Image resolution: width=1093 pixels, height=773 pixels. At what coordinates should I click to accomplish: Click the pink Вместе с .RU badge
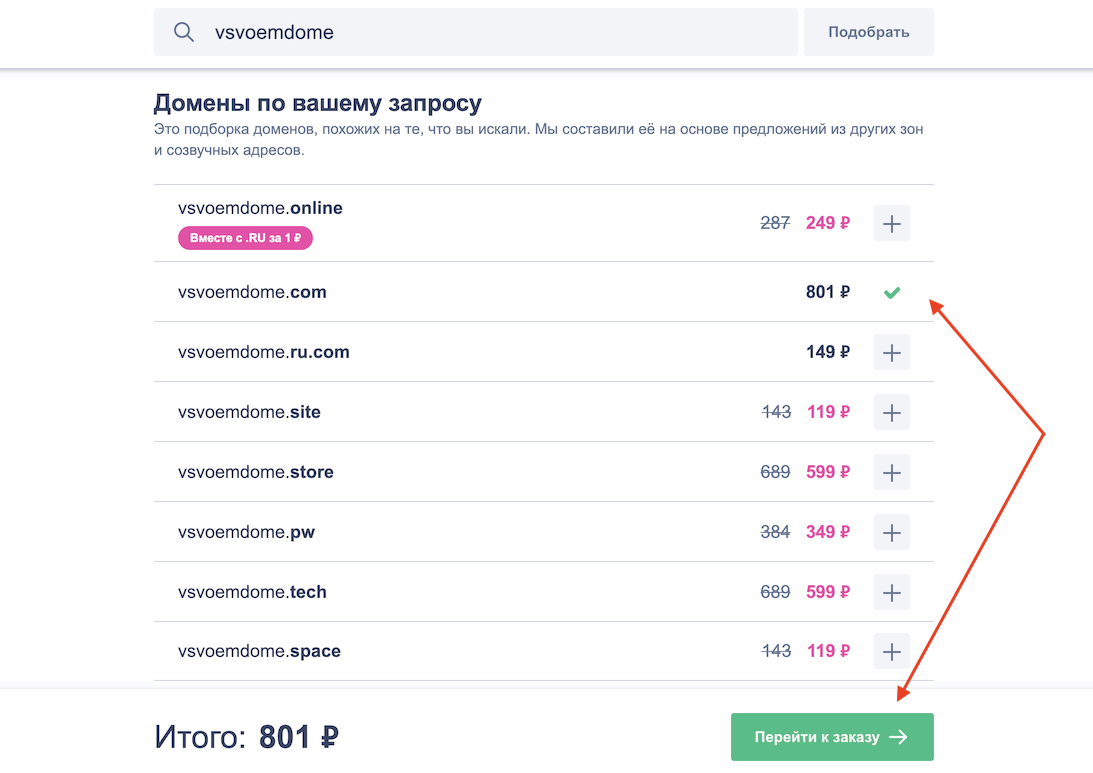pyautogui.click(x=245, y=238)
